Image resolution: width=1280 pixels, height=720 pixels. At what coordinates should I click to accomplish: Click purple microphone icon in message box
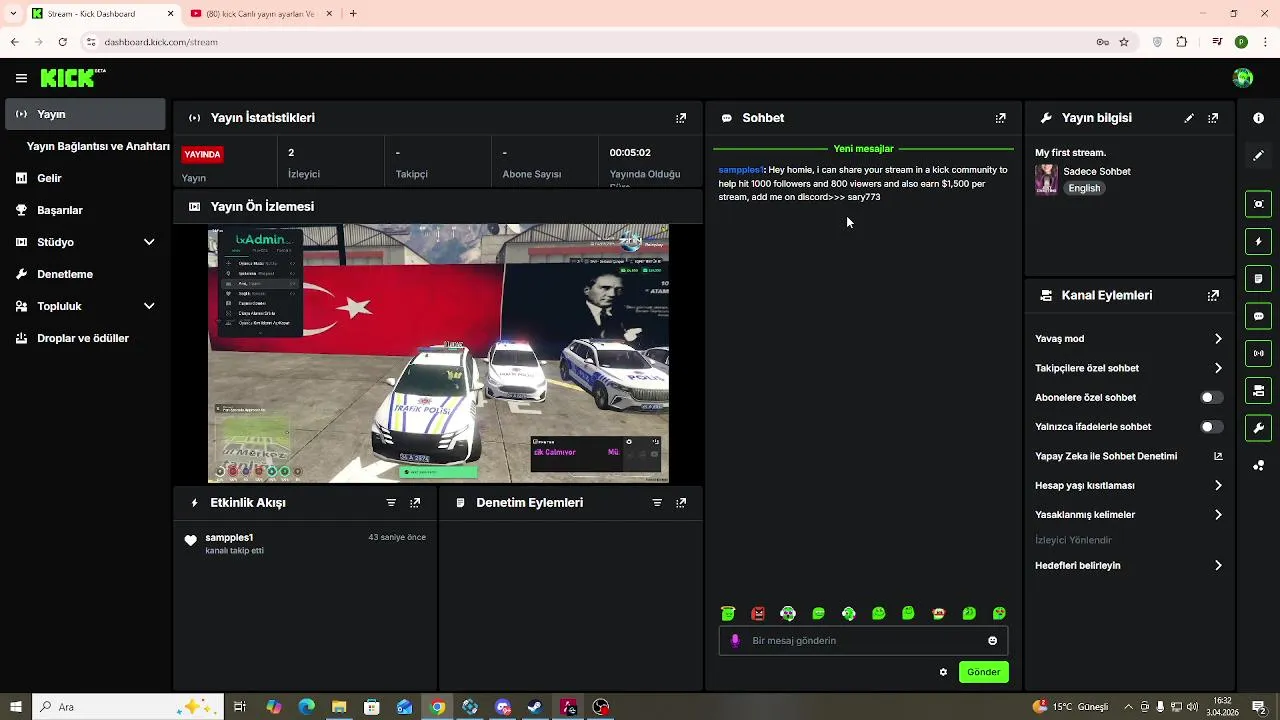coord(735,641)
